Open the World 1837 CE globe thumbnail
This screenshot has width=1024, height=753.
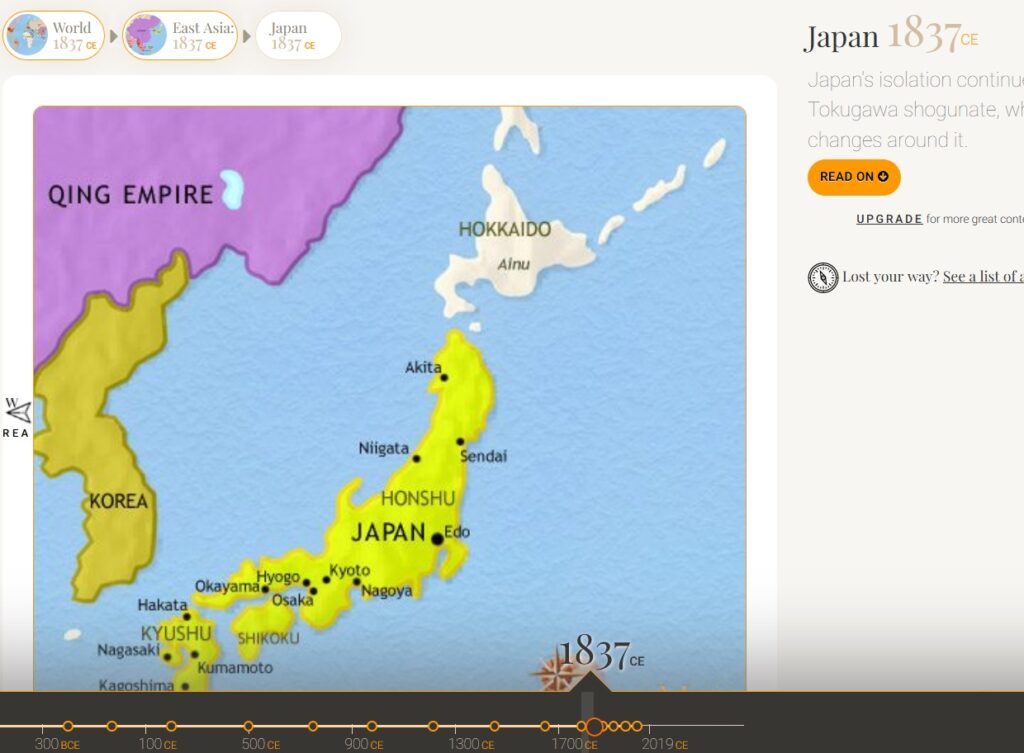pos(26,36)
